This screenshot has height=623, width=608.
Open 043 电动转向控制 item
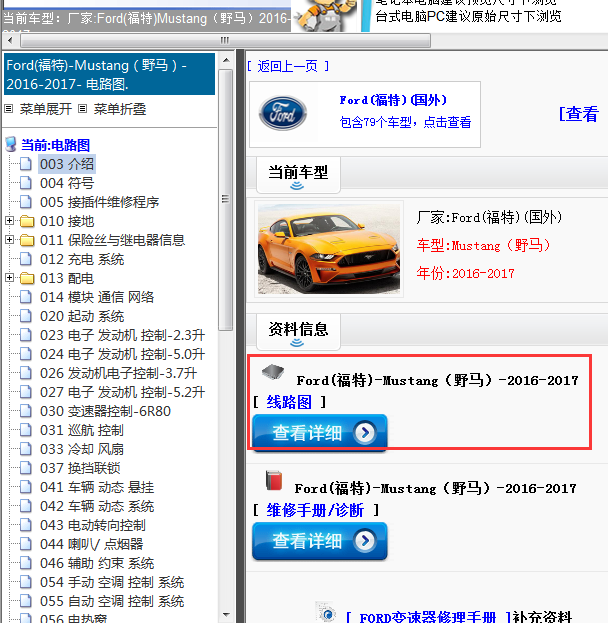[93, 525]
